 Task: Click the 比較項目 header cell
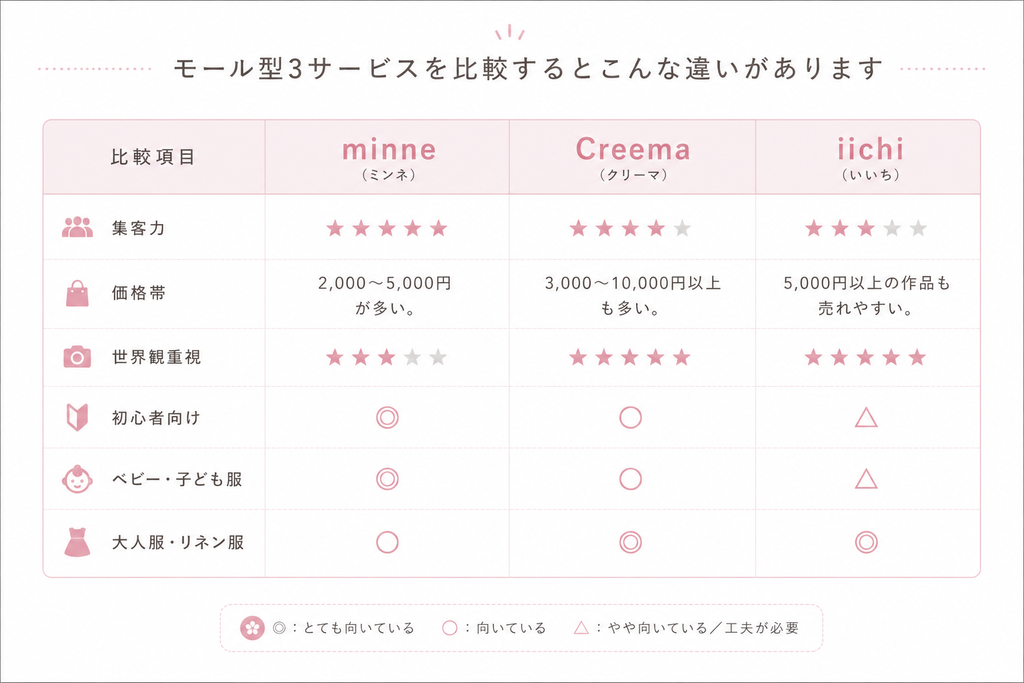153,157
